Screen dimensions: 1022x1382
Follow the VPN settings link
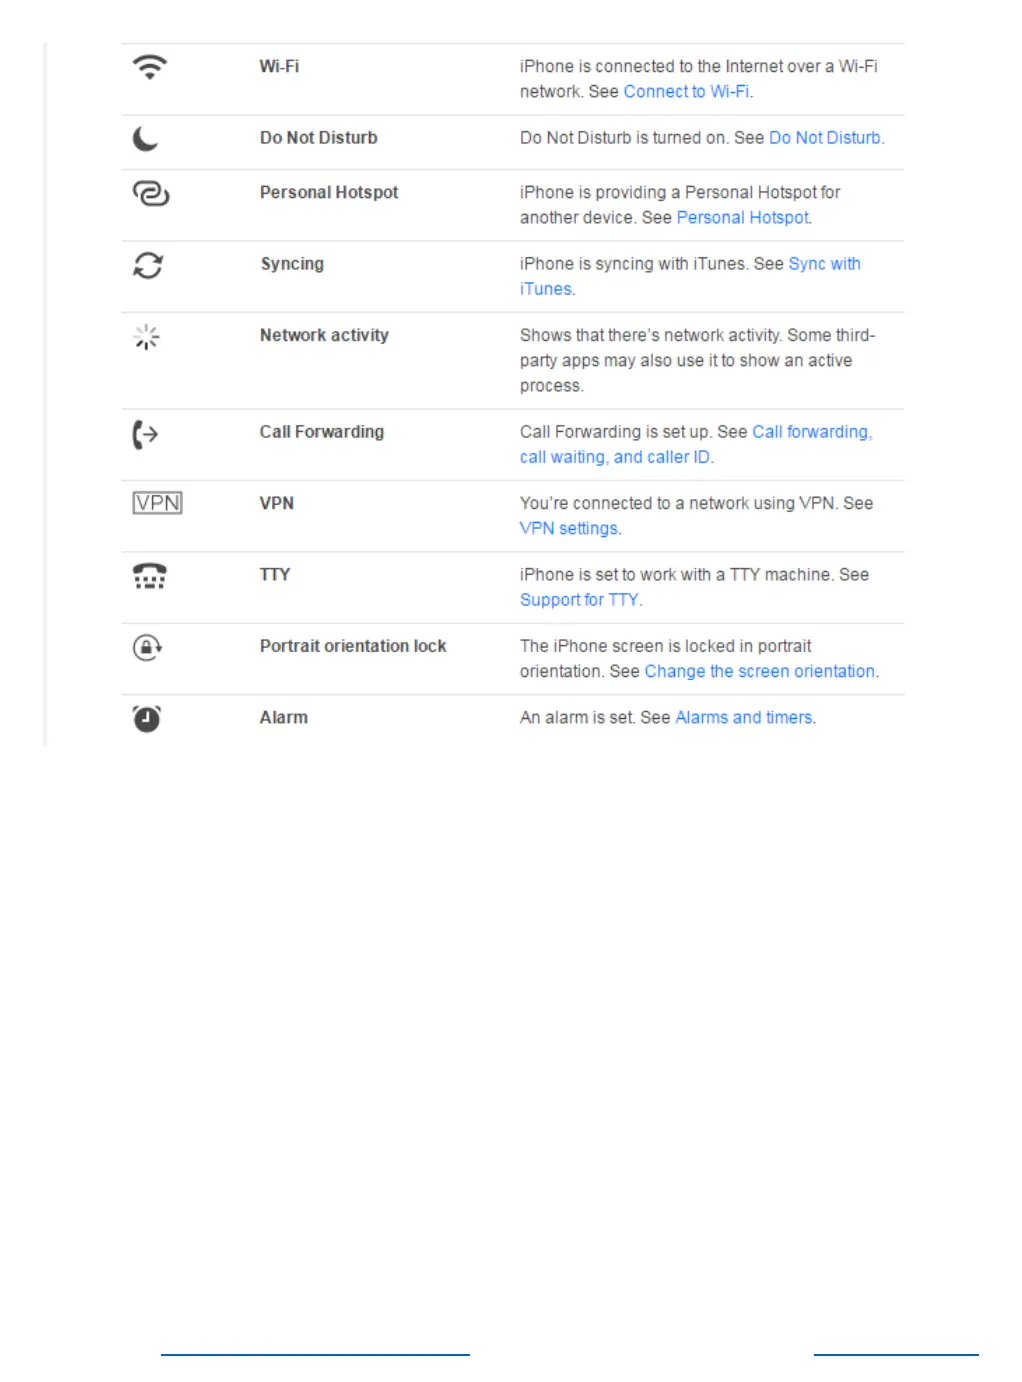point(569,529)
